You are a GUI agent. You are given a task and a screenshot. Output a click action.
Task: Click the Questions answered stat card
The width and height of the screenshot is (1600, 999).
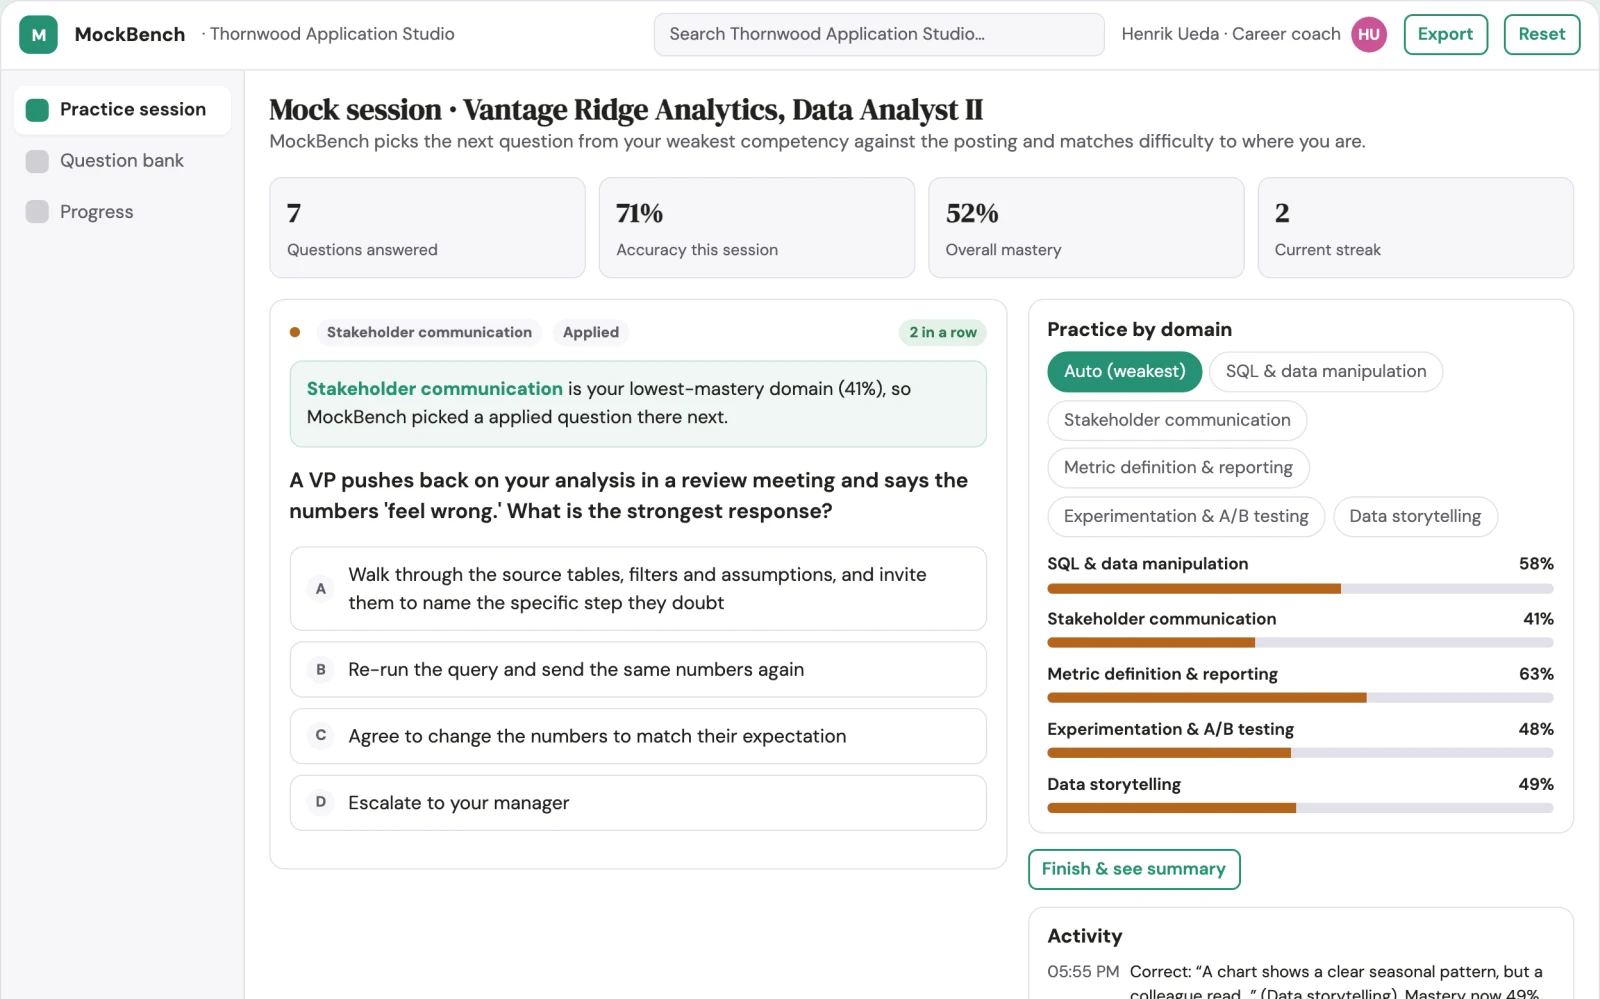click(x=427, y=228)
